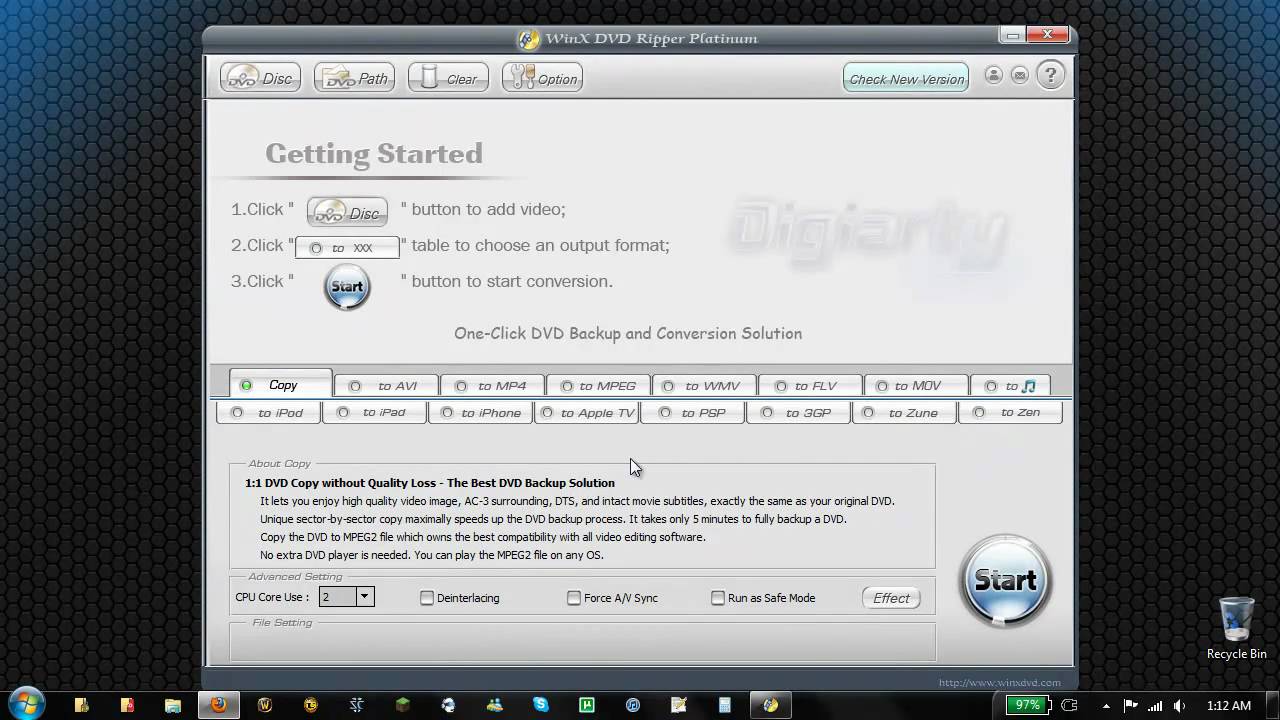Open the Effect button

coord(891,598)
